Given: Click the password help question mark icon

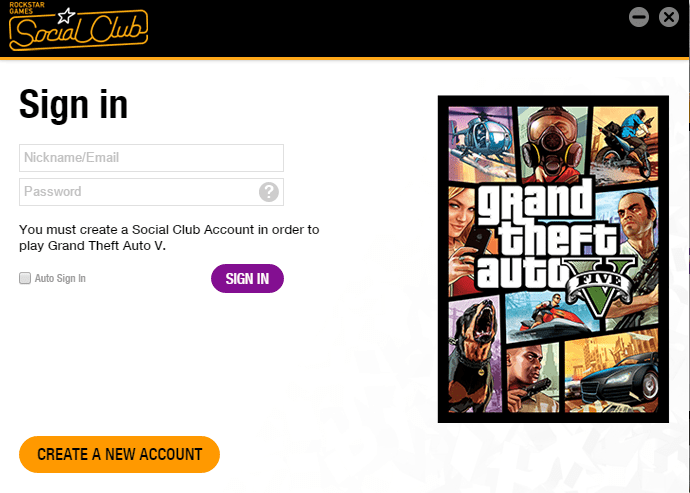Looking at the screenshot, I should click(268, 192).
